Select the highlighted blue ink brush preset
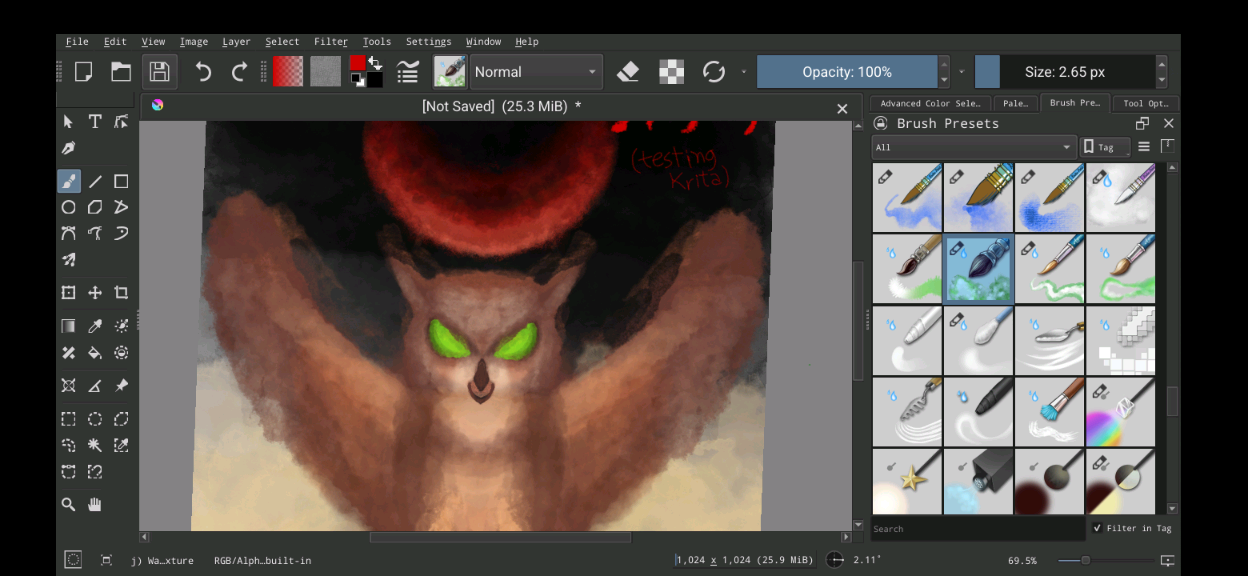Viewport: 1248px width, 576px height. [x=979, y=269]
